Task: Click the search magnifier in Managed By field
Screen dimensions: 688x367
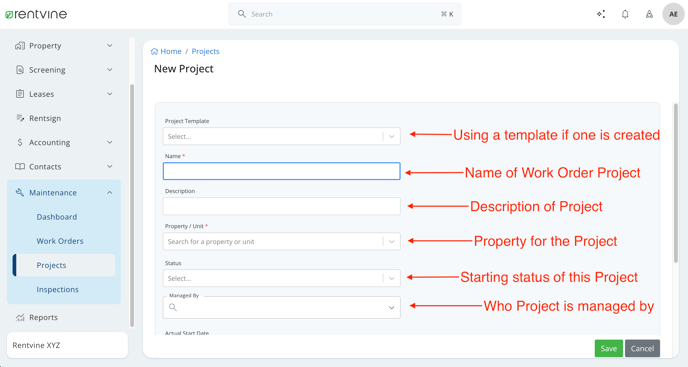Action: coord(173,307)
